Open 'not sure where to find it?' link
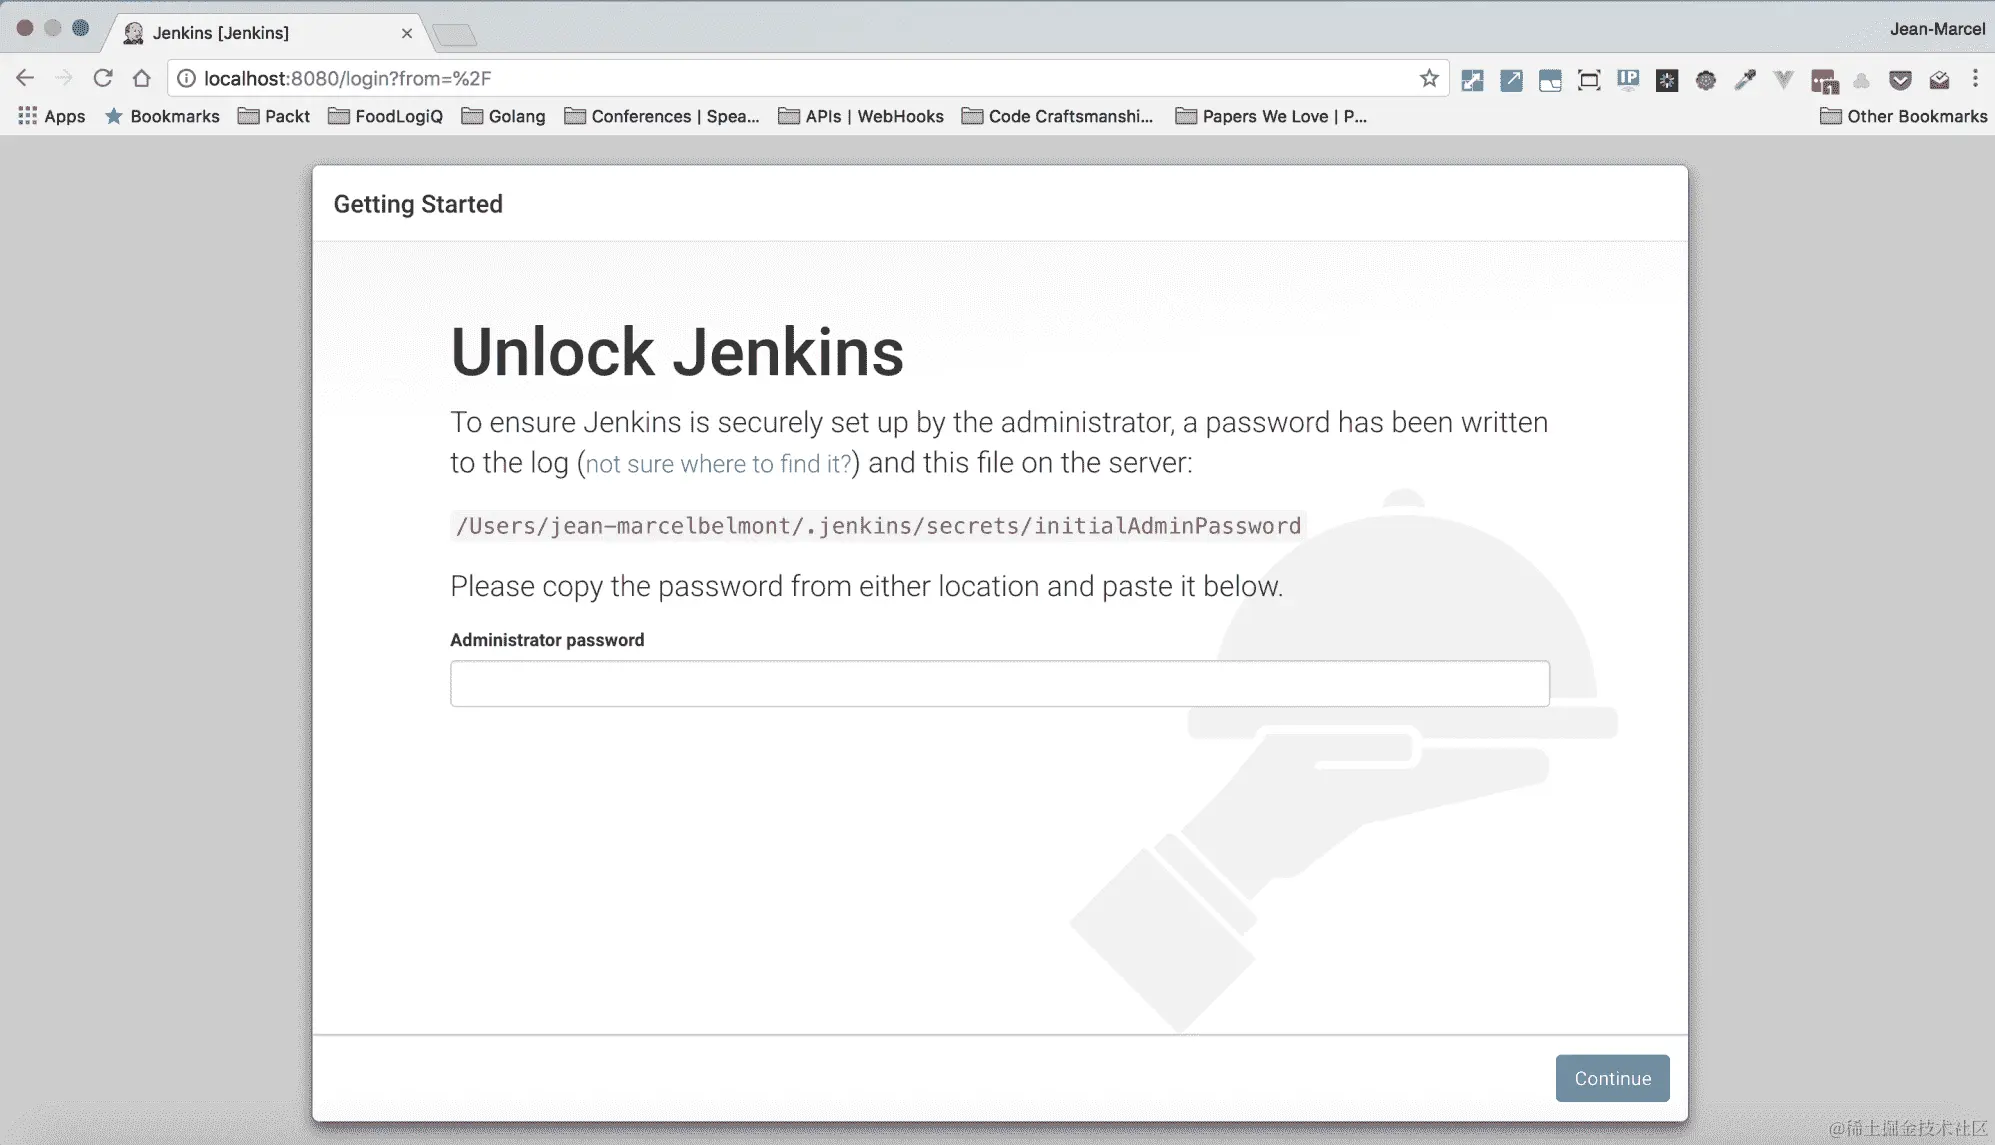Image resolution: width=1995 pixels, height=1145 pixels. tap(718, 464)
